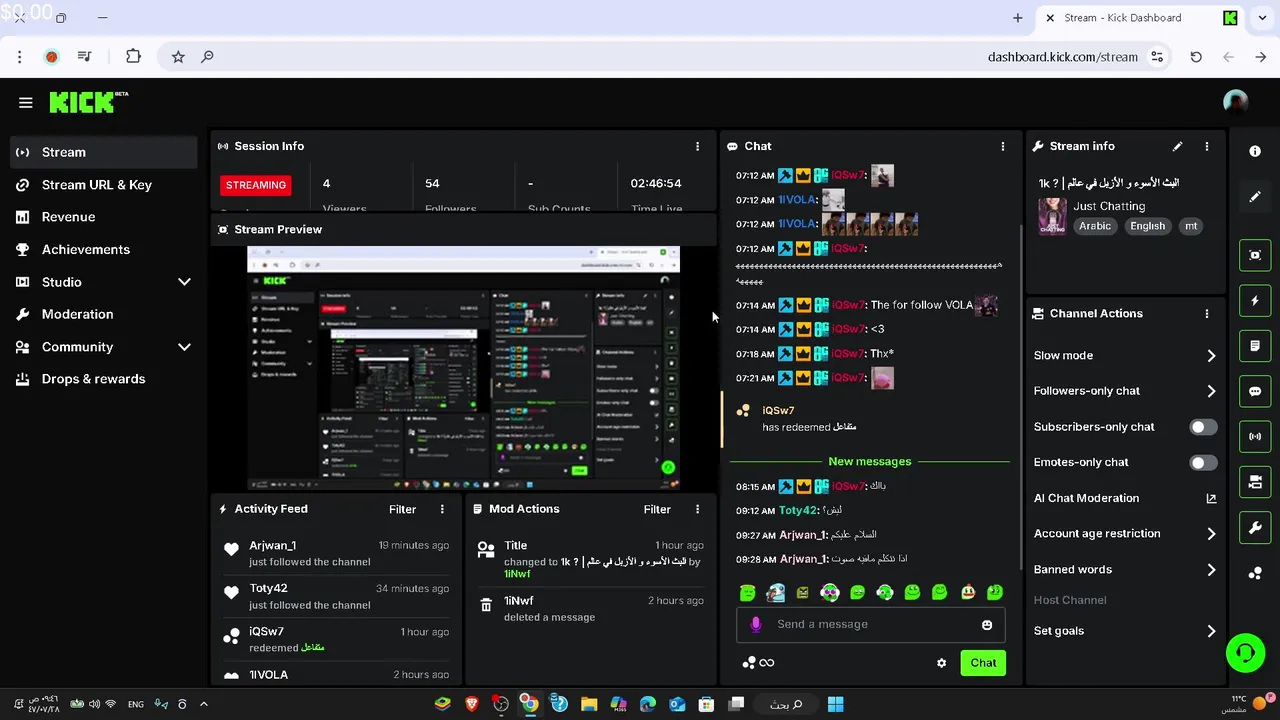
Task: Open the profile avatar in top right
Action: pos(1235,102)
